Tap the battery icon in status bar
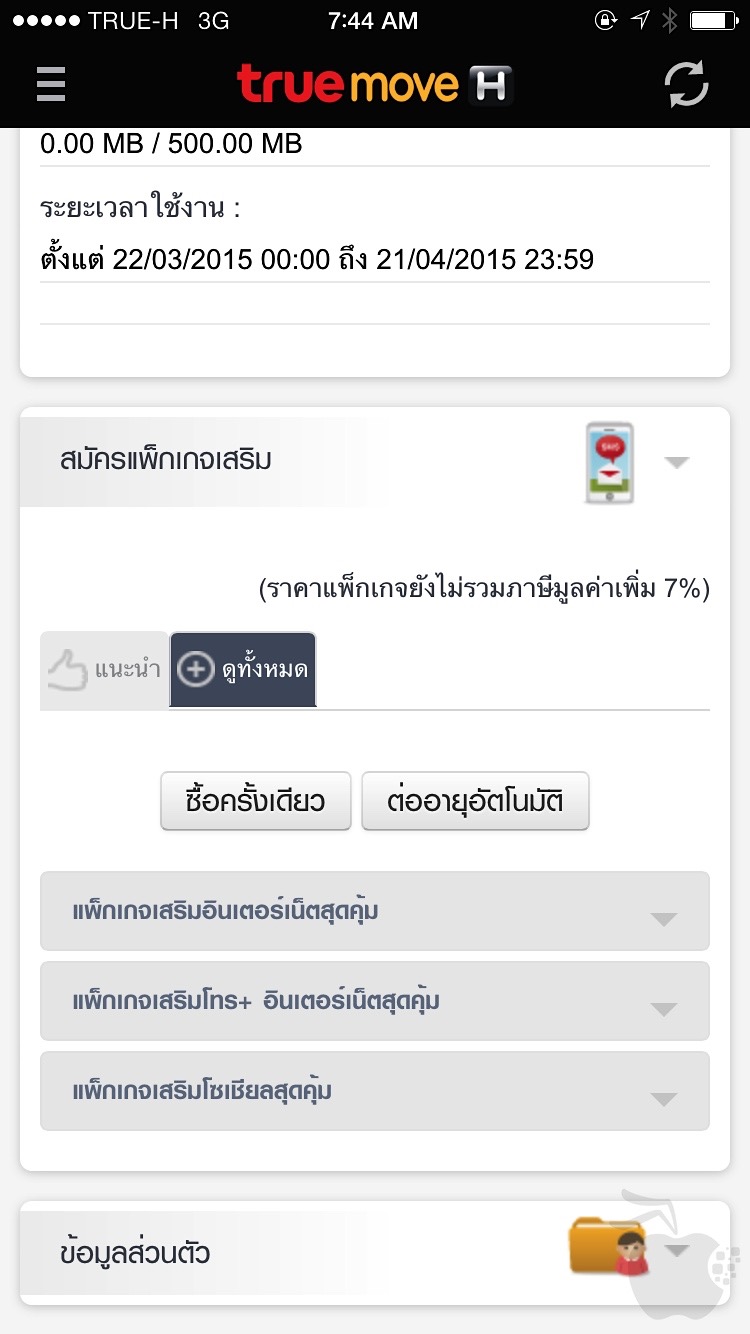The image size is (750, 1334). [x=714, y=21]
